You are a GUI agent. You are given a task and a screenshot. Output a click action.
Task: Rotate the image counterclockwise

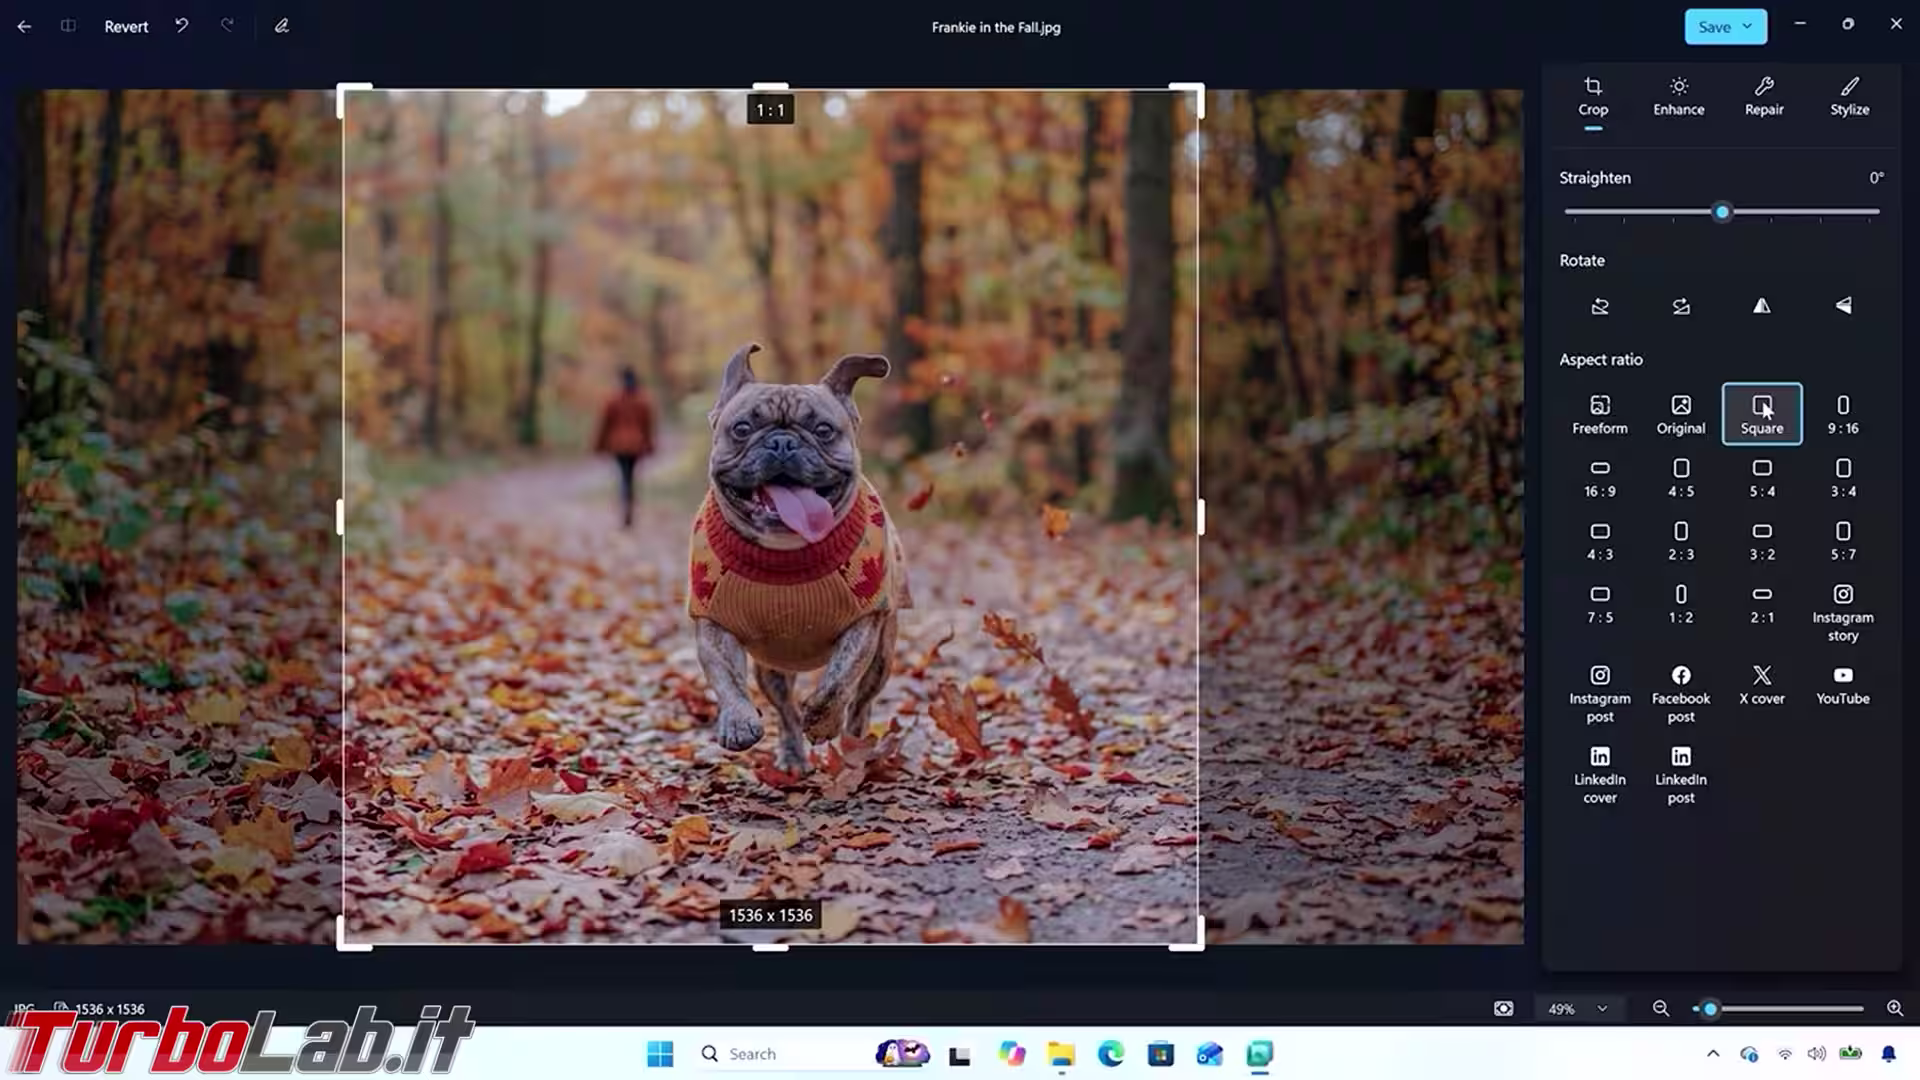(1600, 306)
